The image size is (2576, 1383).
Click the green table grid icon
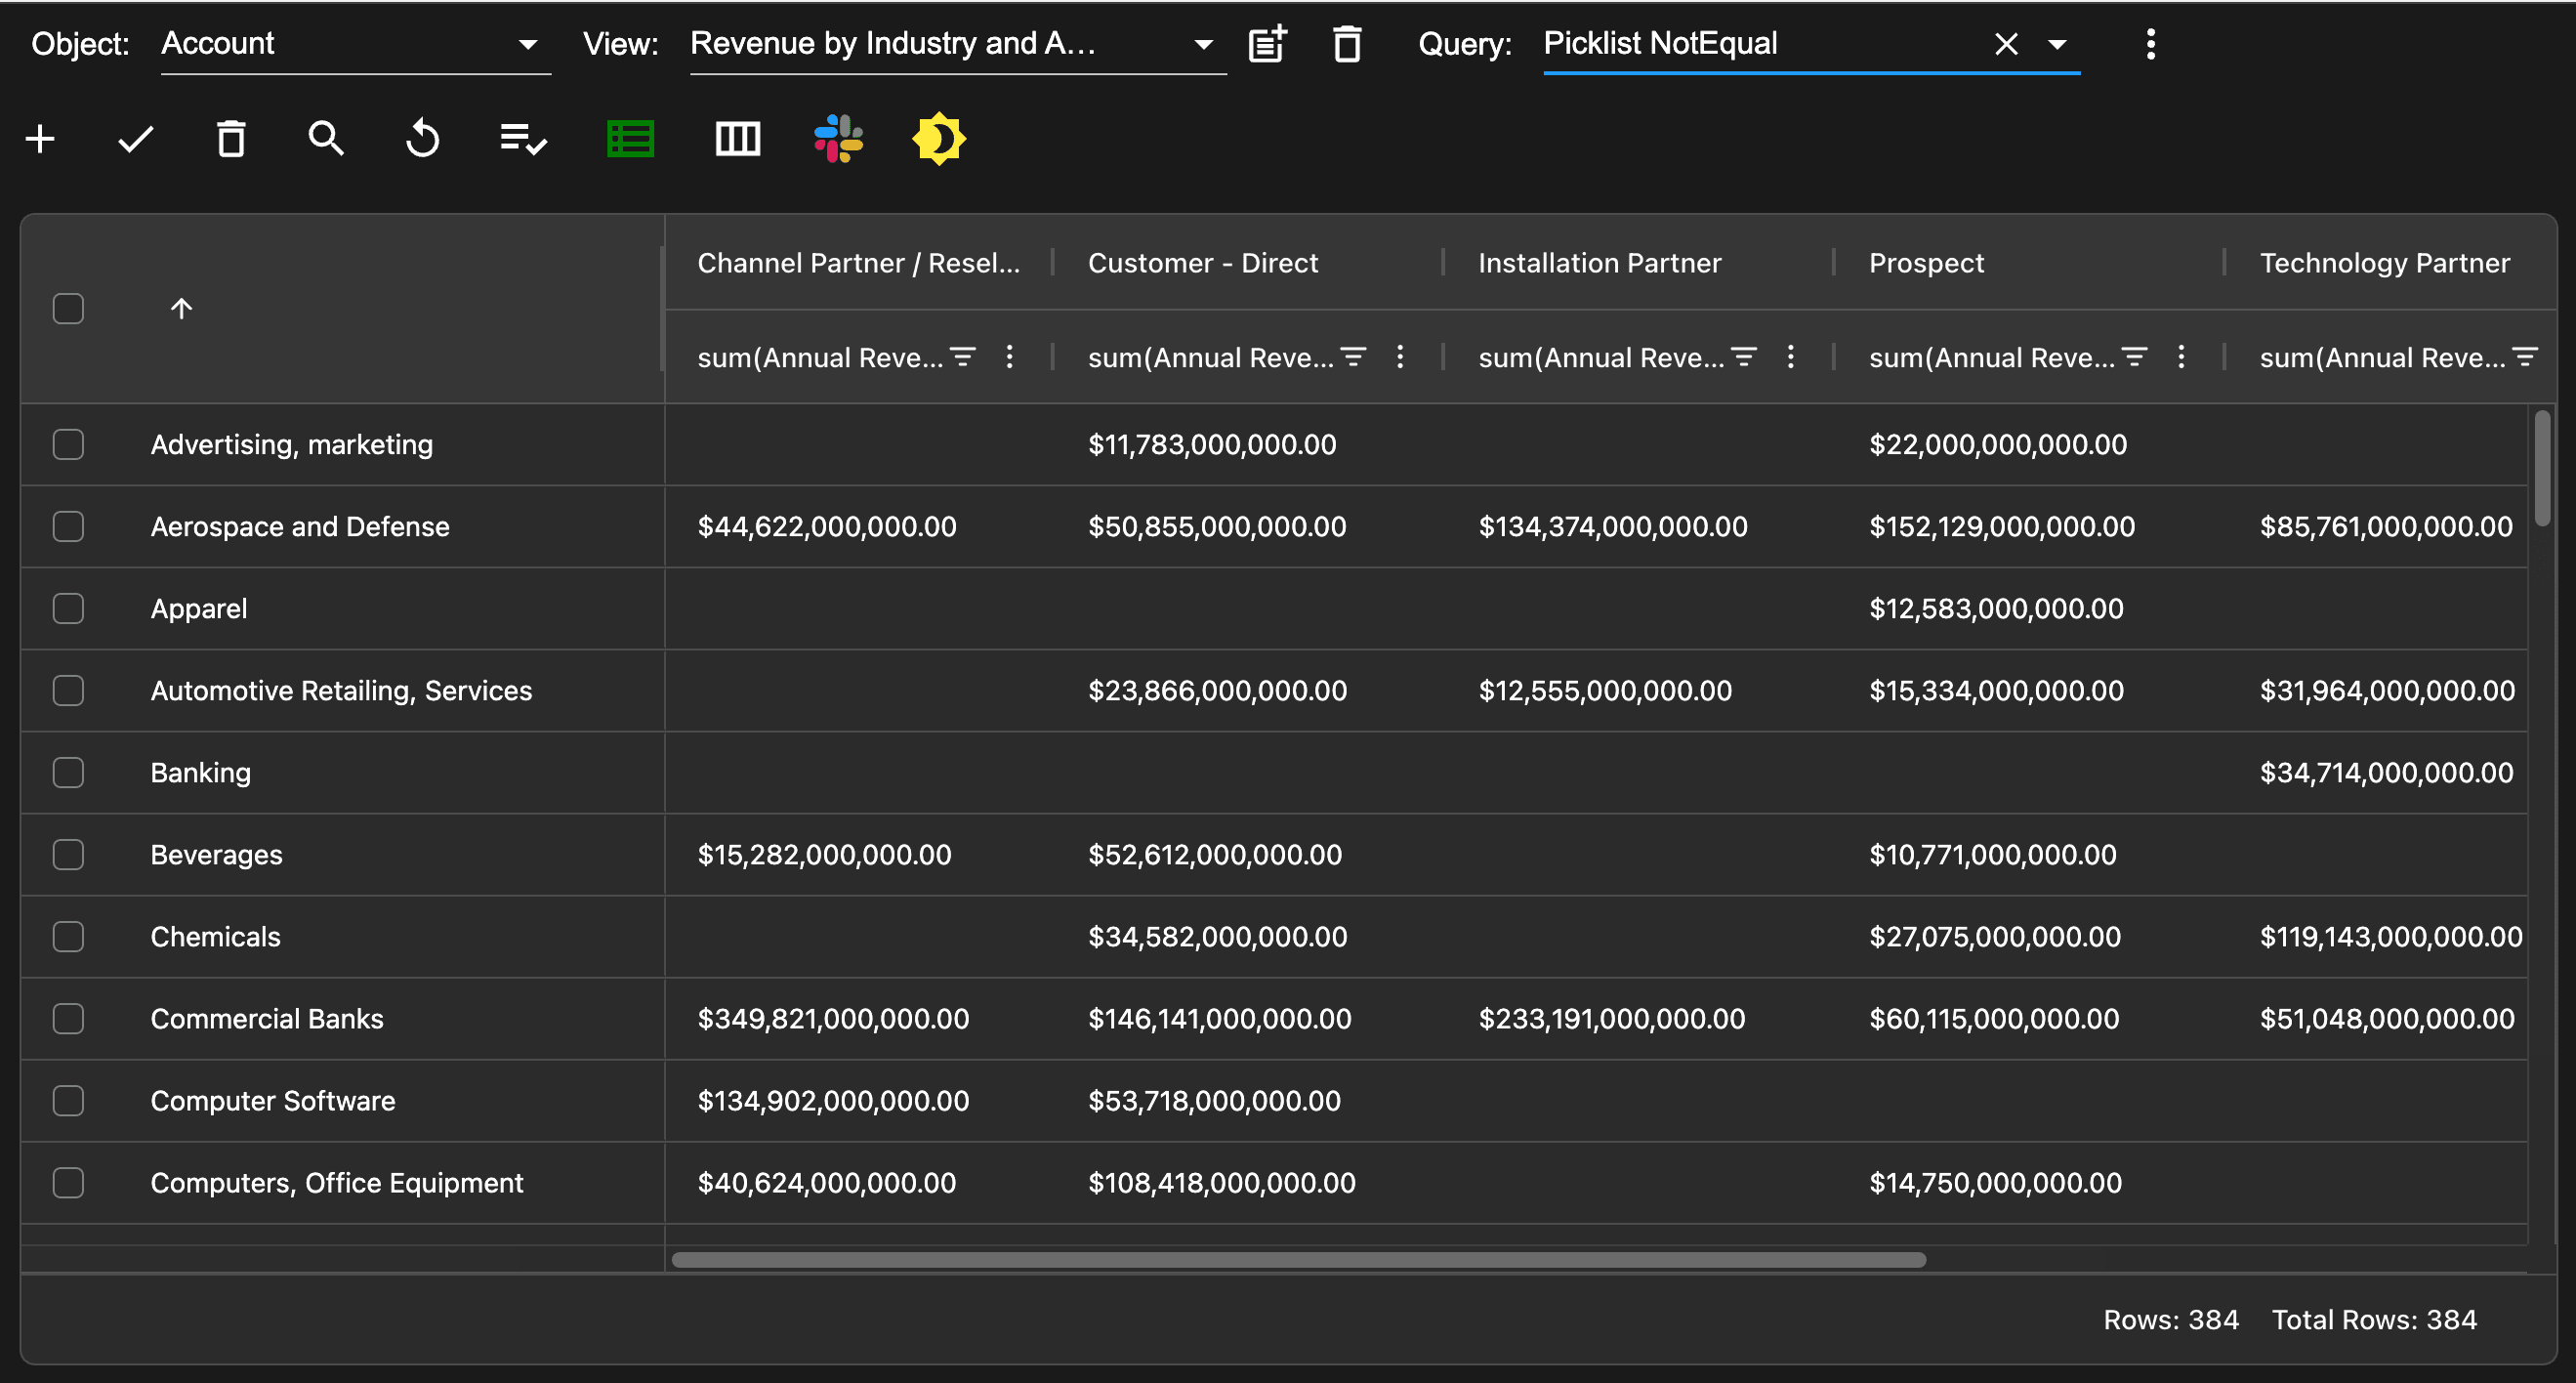(630, 139)
